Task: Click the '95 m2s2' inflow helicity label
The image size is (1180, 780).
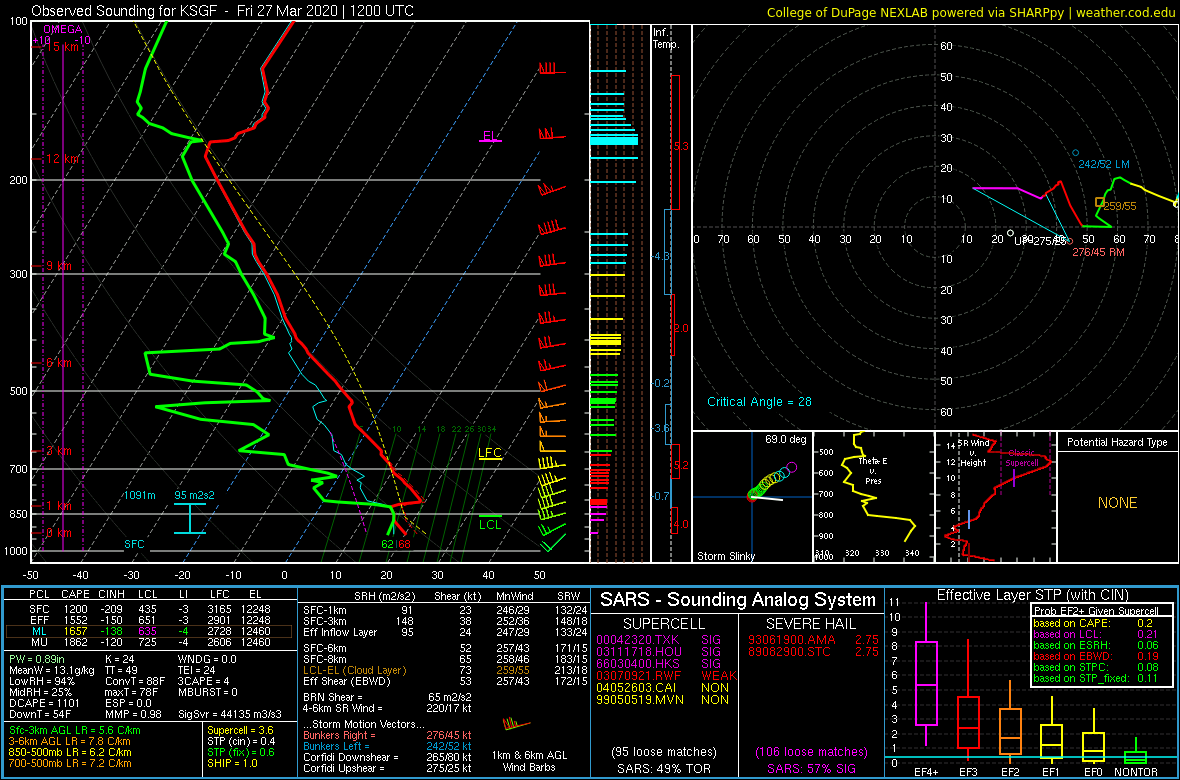Action: [194, 495]
